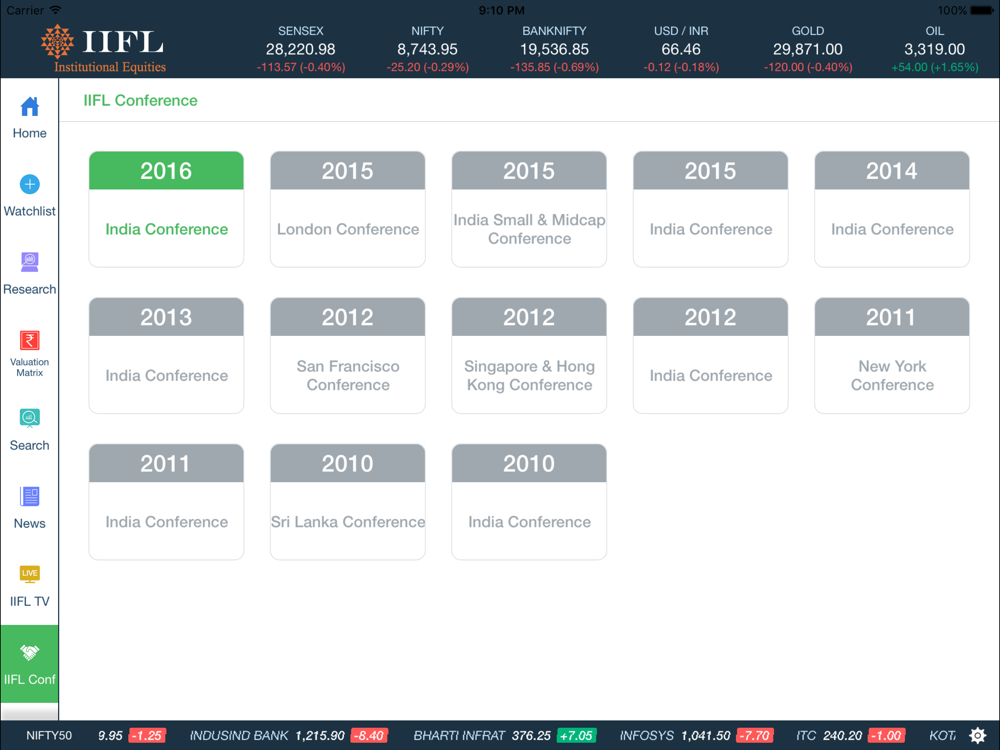Screen dimensions: 1000x750
Task: Select ITC in bottom ticker
Action: coord(806,735)
